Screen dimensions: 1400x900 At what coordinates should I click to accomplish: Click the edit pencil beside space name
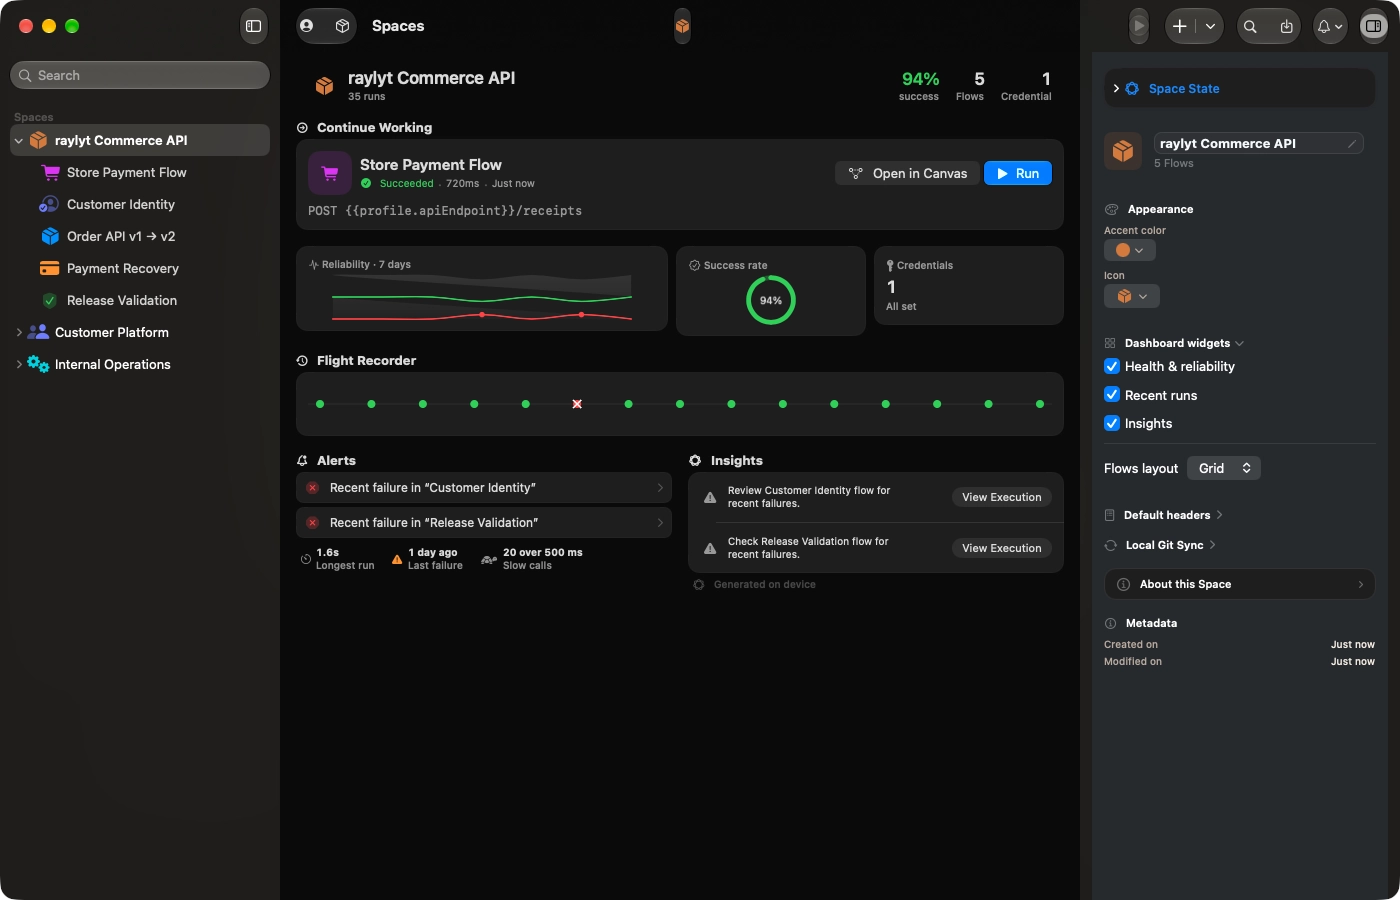[1351, 144]
